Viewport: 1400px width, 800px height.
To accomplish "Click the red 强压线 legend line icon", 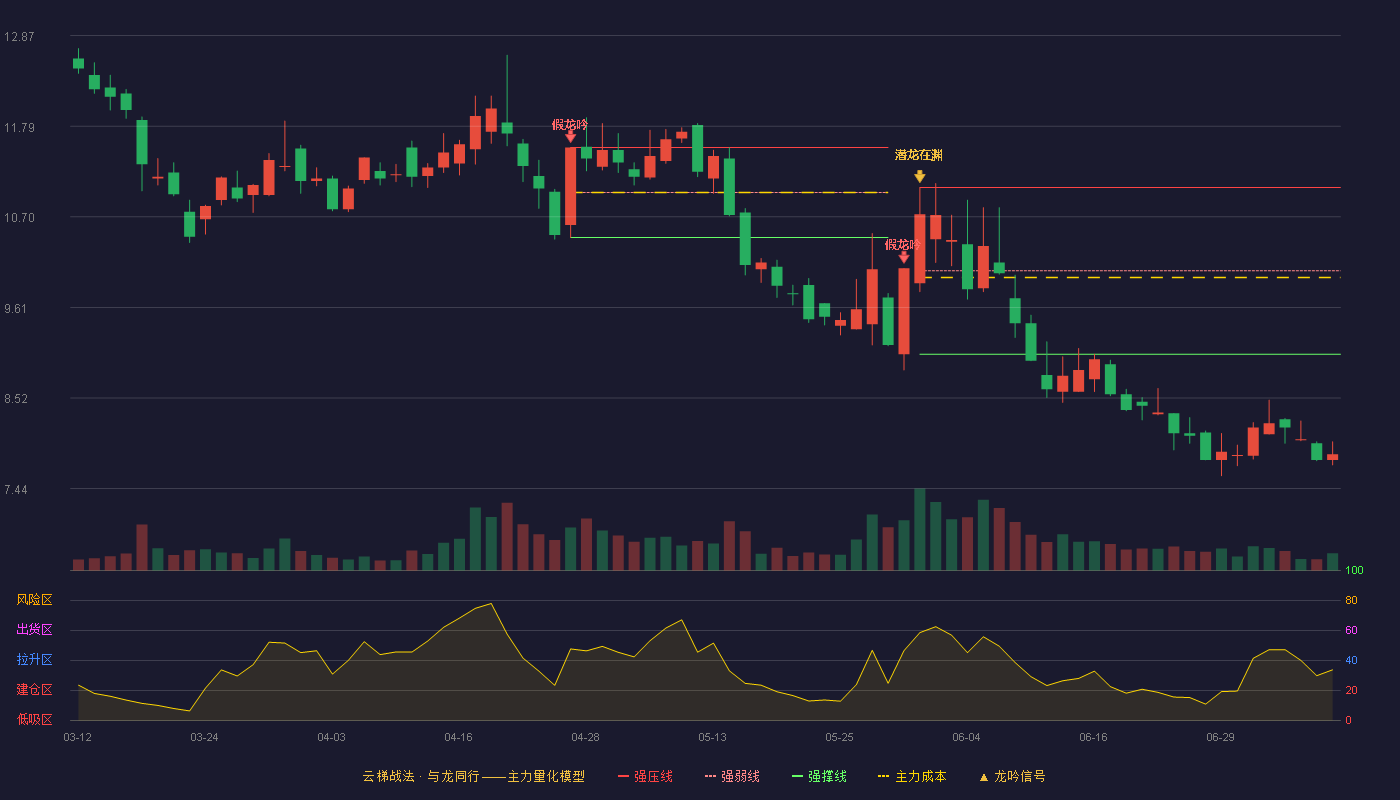I will point(623,776).
